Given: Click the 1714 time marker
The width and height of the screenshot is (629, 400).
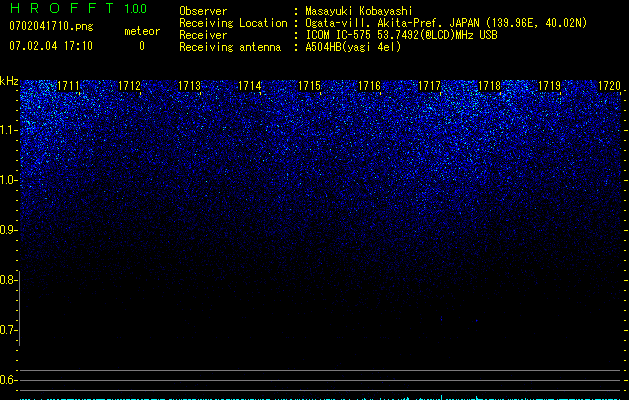Looking at the screenshot, I should tap(250, 86).
